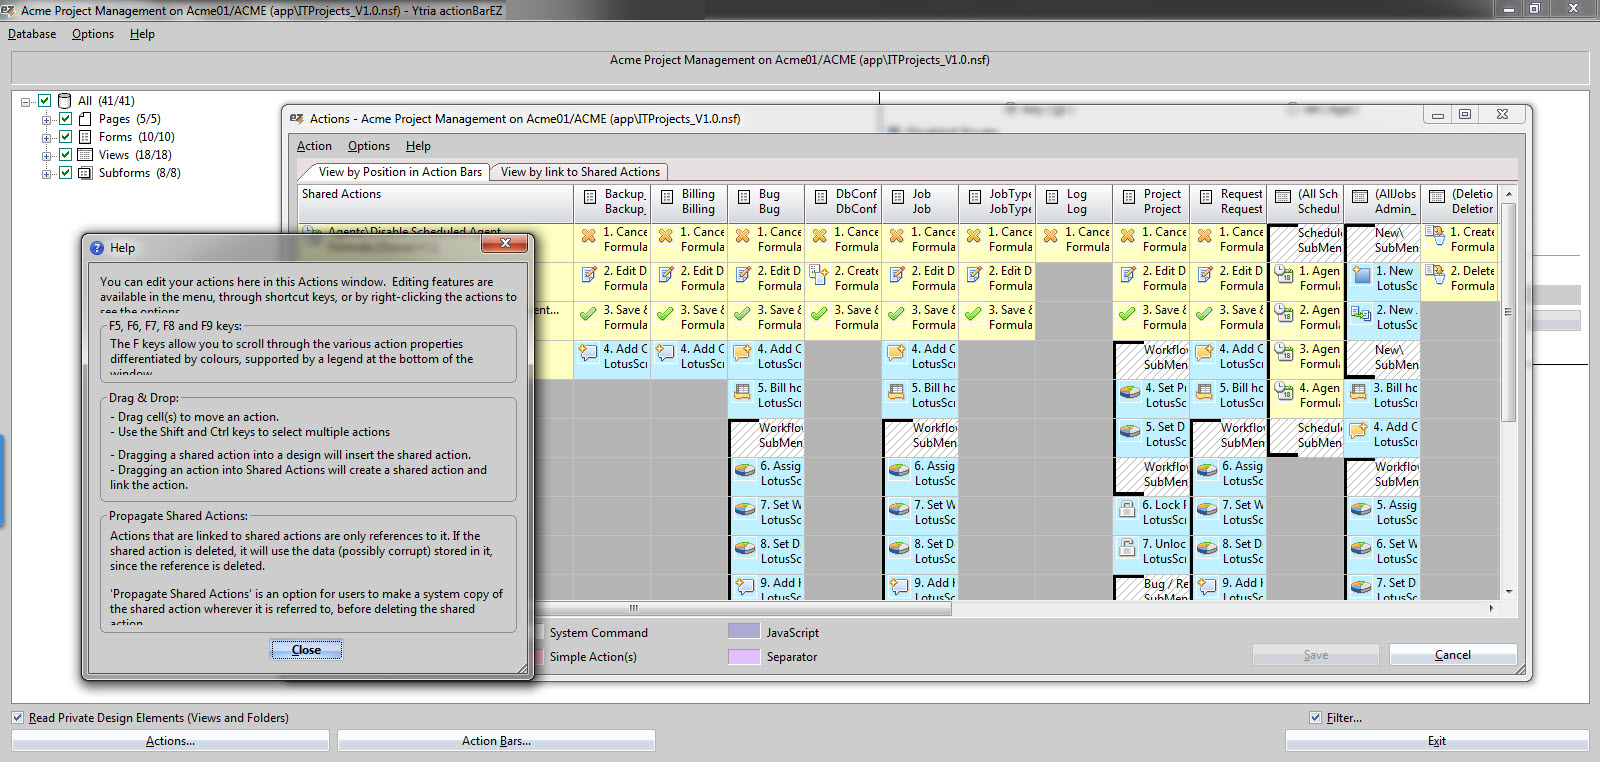Click the Save button in the Actions window

tap(1316, 655)
